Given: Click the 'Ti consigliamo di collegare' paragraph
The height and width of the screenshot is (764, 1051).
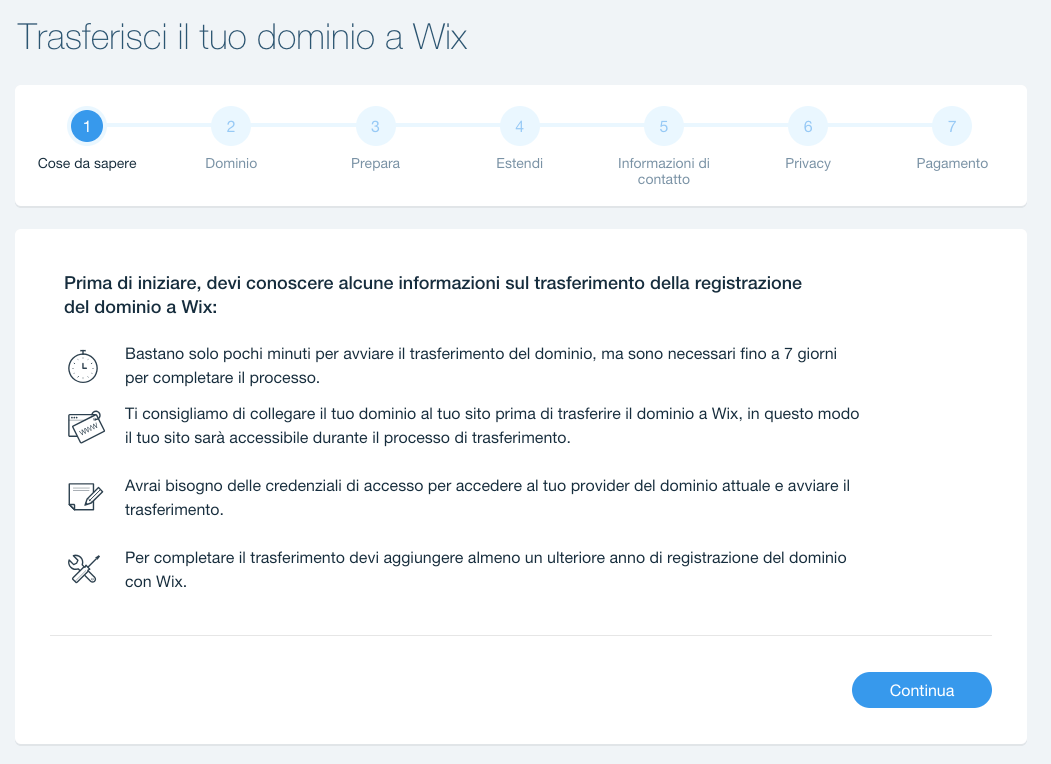Looking at the screenshot, I should [492, 426].
